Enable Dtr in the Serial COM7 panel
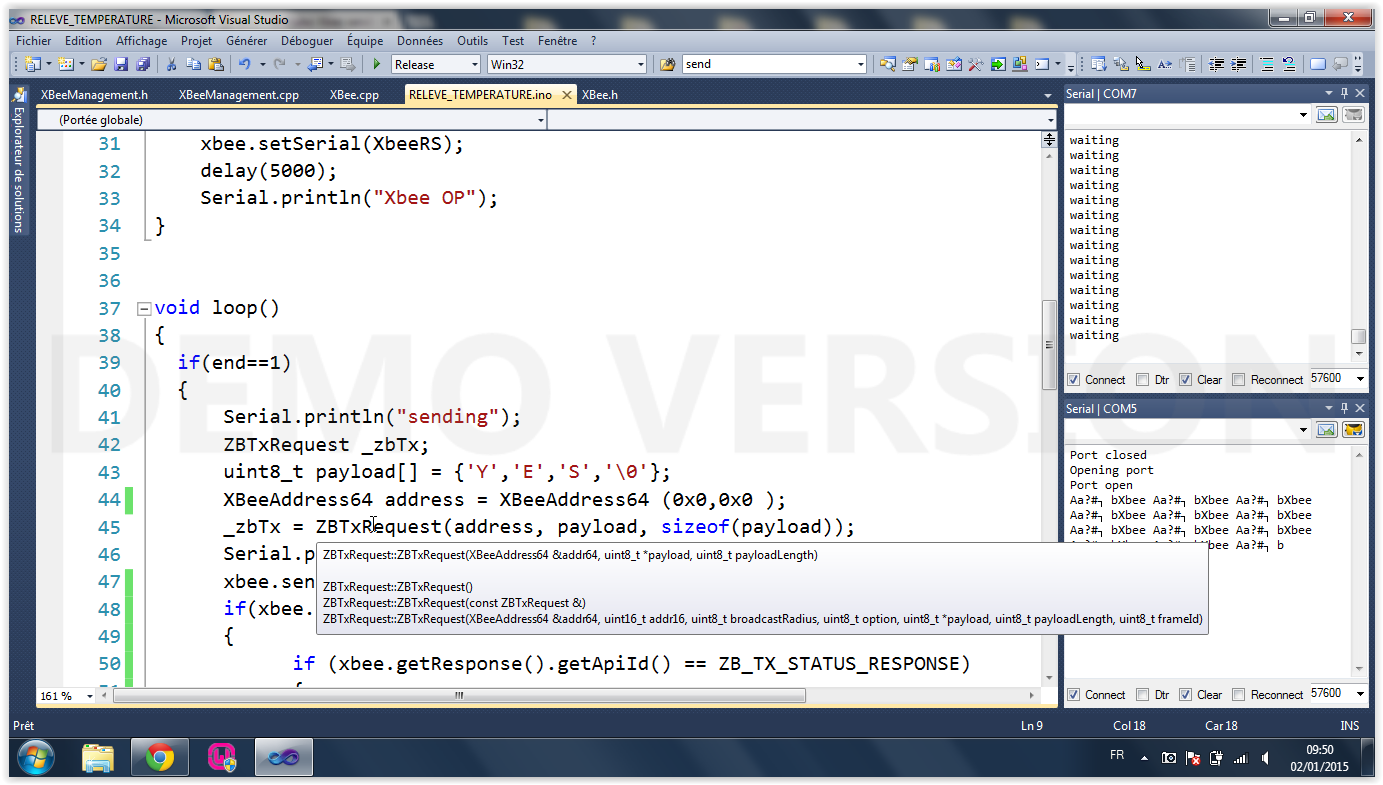Viewport: 1383px width, 785px height. click(x=1143, y=380)
